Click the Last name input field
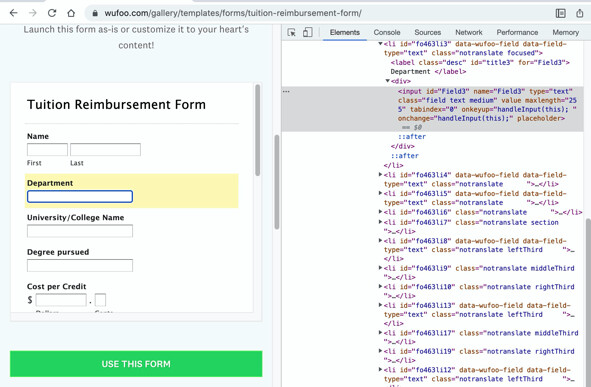The width and height of the screenshot is (591, 387). (x=105, y=150)
